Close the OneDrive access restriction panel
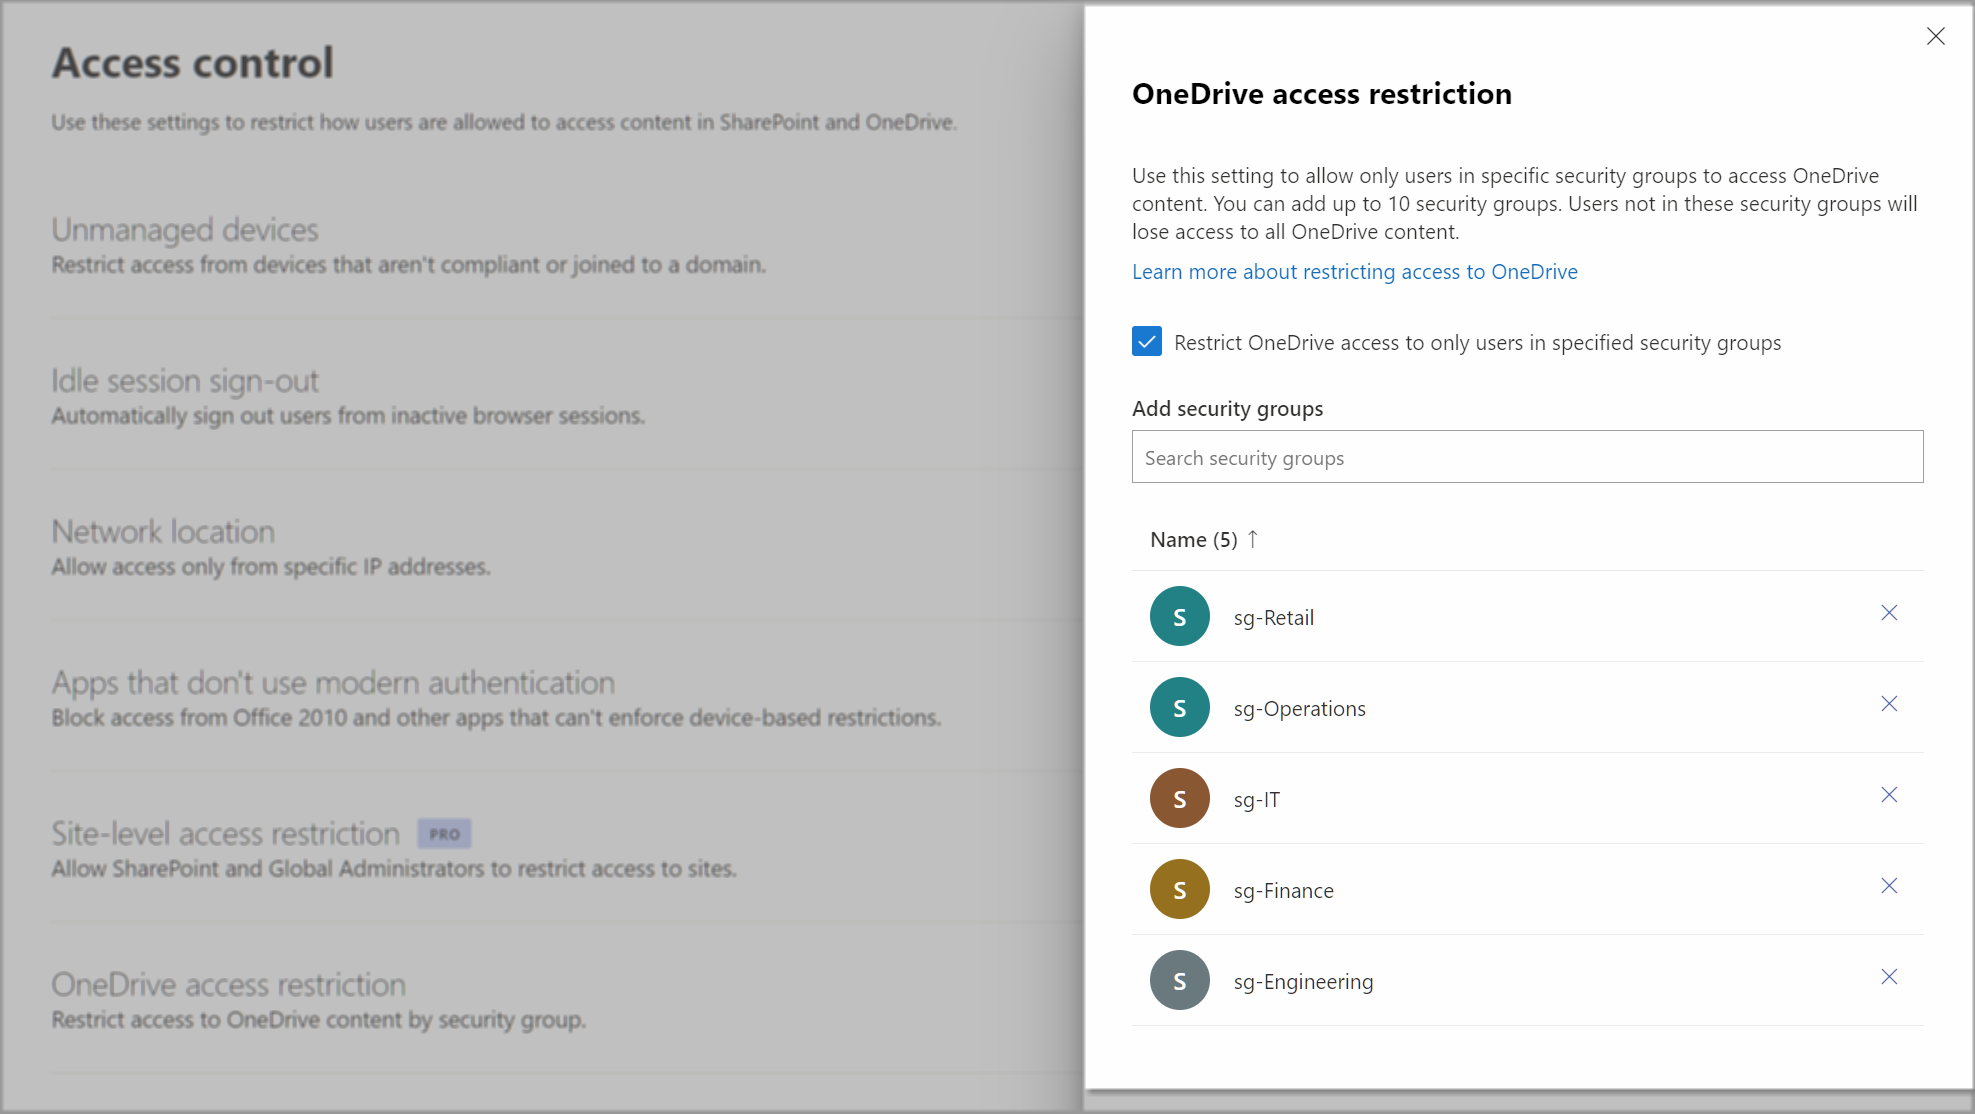1975x1114 pixels. click(1936, 36)
